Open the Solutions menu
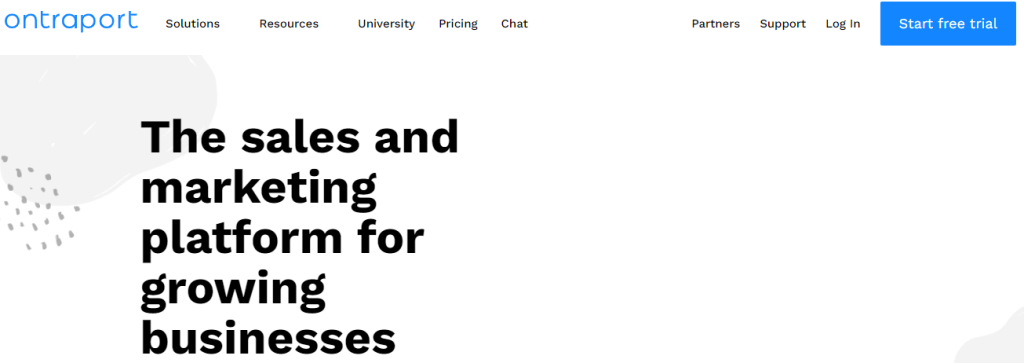The height and width of the screenshot is (363, 1024). pyautogui.click(x=193, y=24)
